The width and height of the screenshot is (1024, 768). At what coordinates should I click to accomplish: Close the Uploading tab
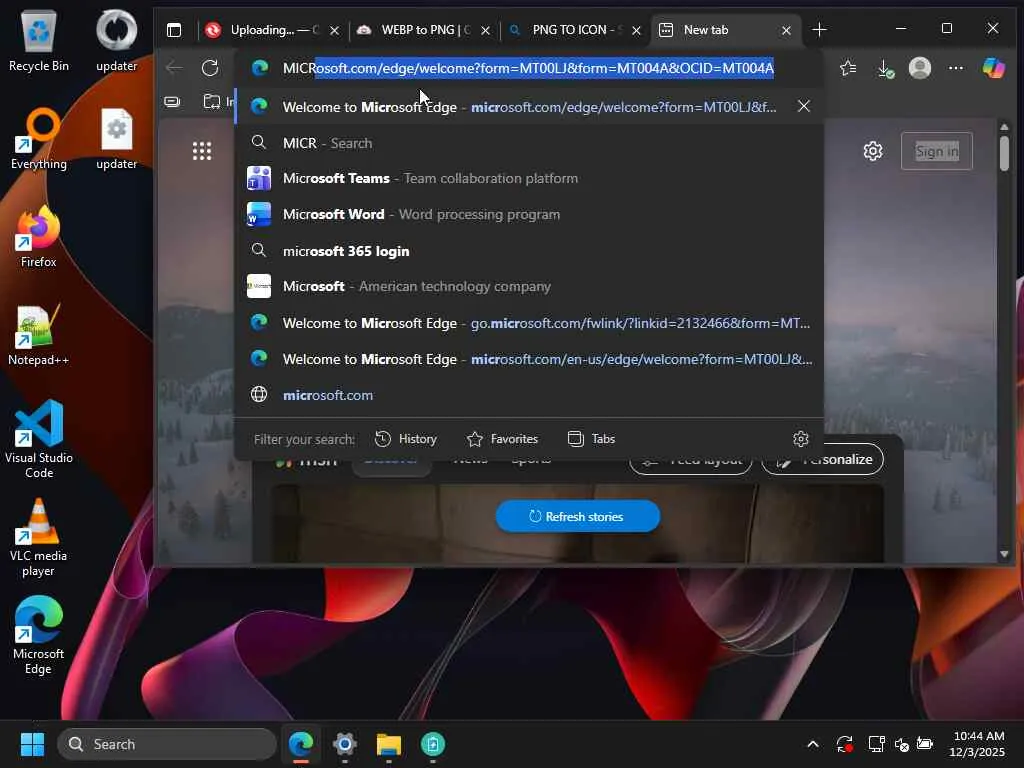(x=334, y=30)
